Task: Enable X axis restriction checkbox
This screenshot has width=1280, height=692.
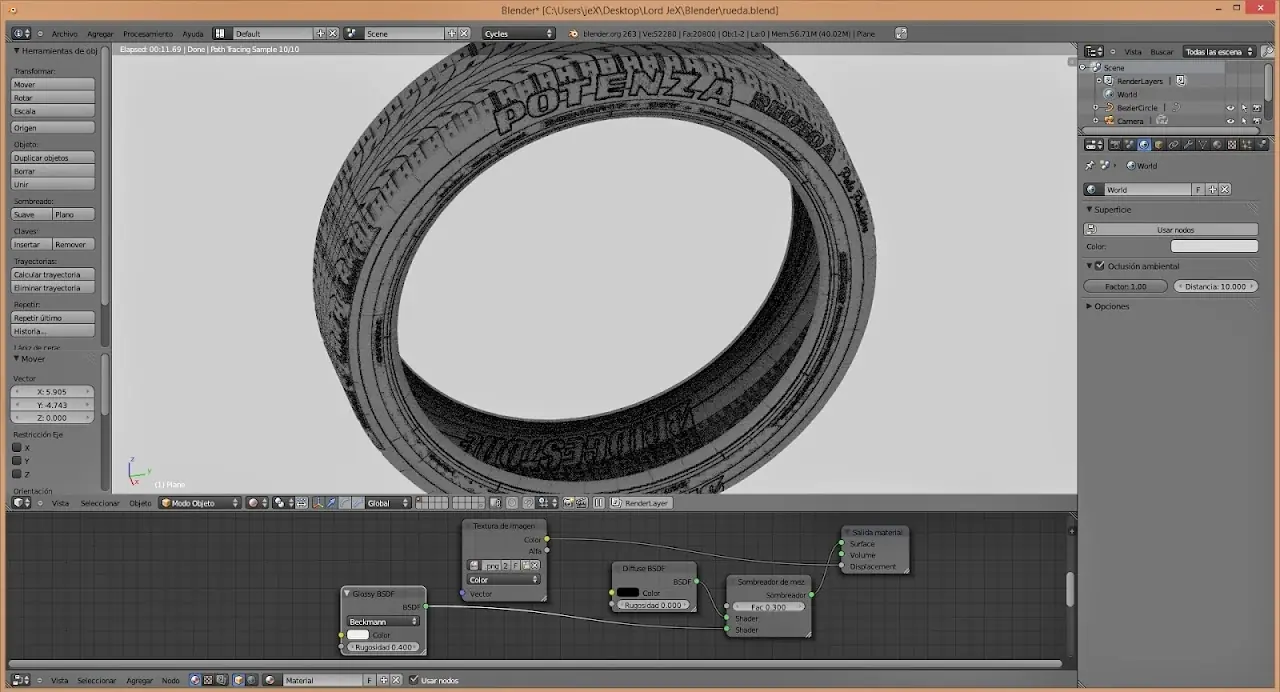Action: tap(16, 448)
